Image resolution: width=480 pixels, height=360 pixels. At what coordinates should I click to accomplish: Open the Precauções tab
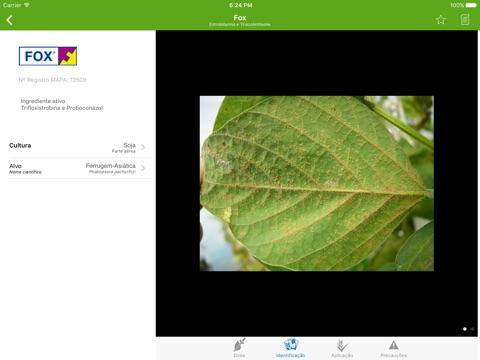[x=394, y=348]
